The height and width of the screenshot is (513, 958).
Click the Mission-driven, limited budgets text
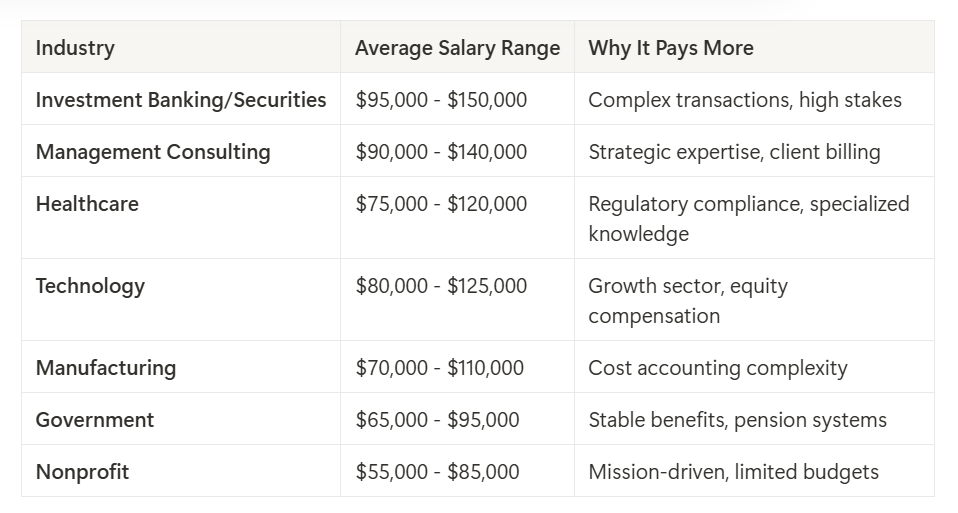tap(733, 472)
